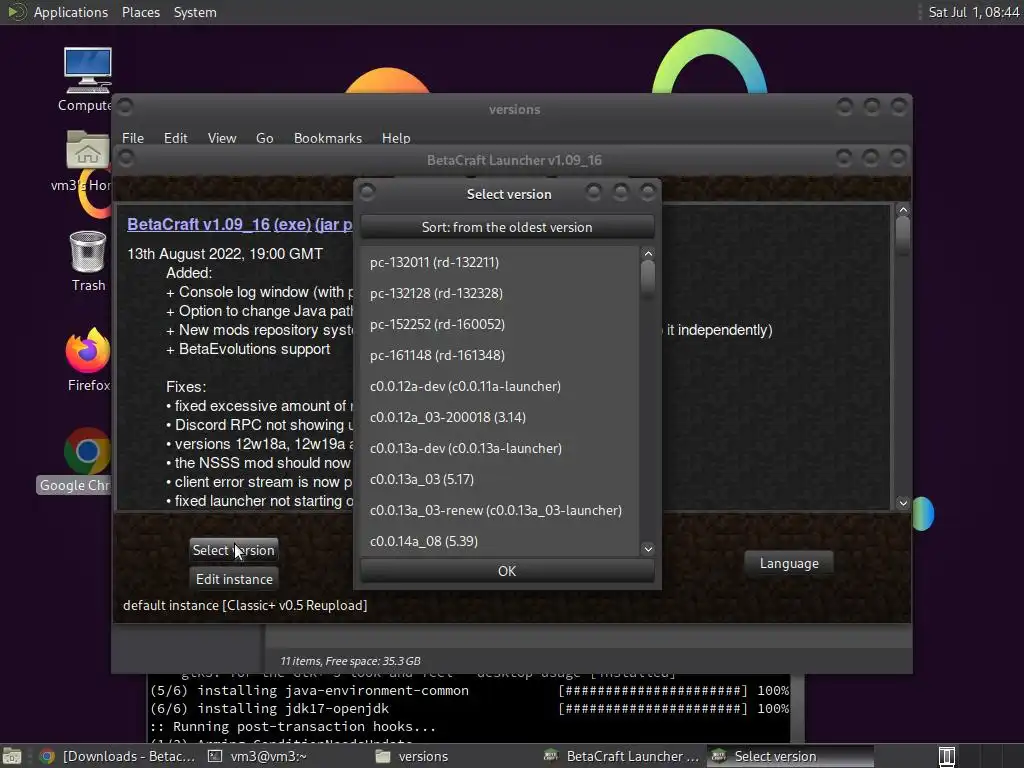Open Go menu in versions window
The image size is (1024, 768).
coord(264,138)
